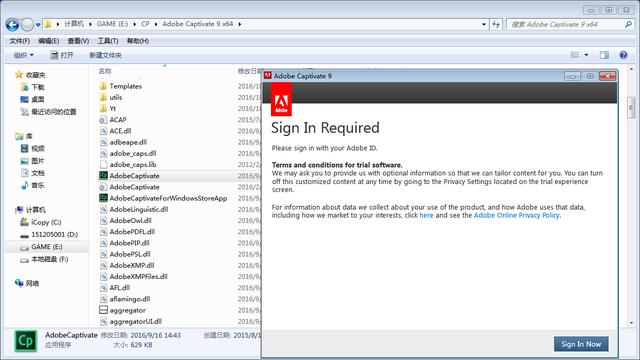The width and height of the screenshot is (640, 360).
Task: Select the AdobeXMPFiles.dll file name
Action: (x=138, y=276)
